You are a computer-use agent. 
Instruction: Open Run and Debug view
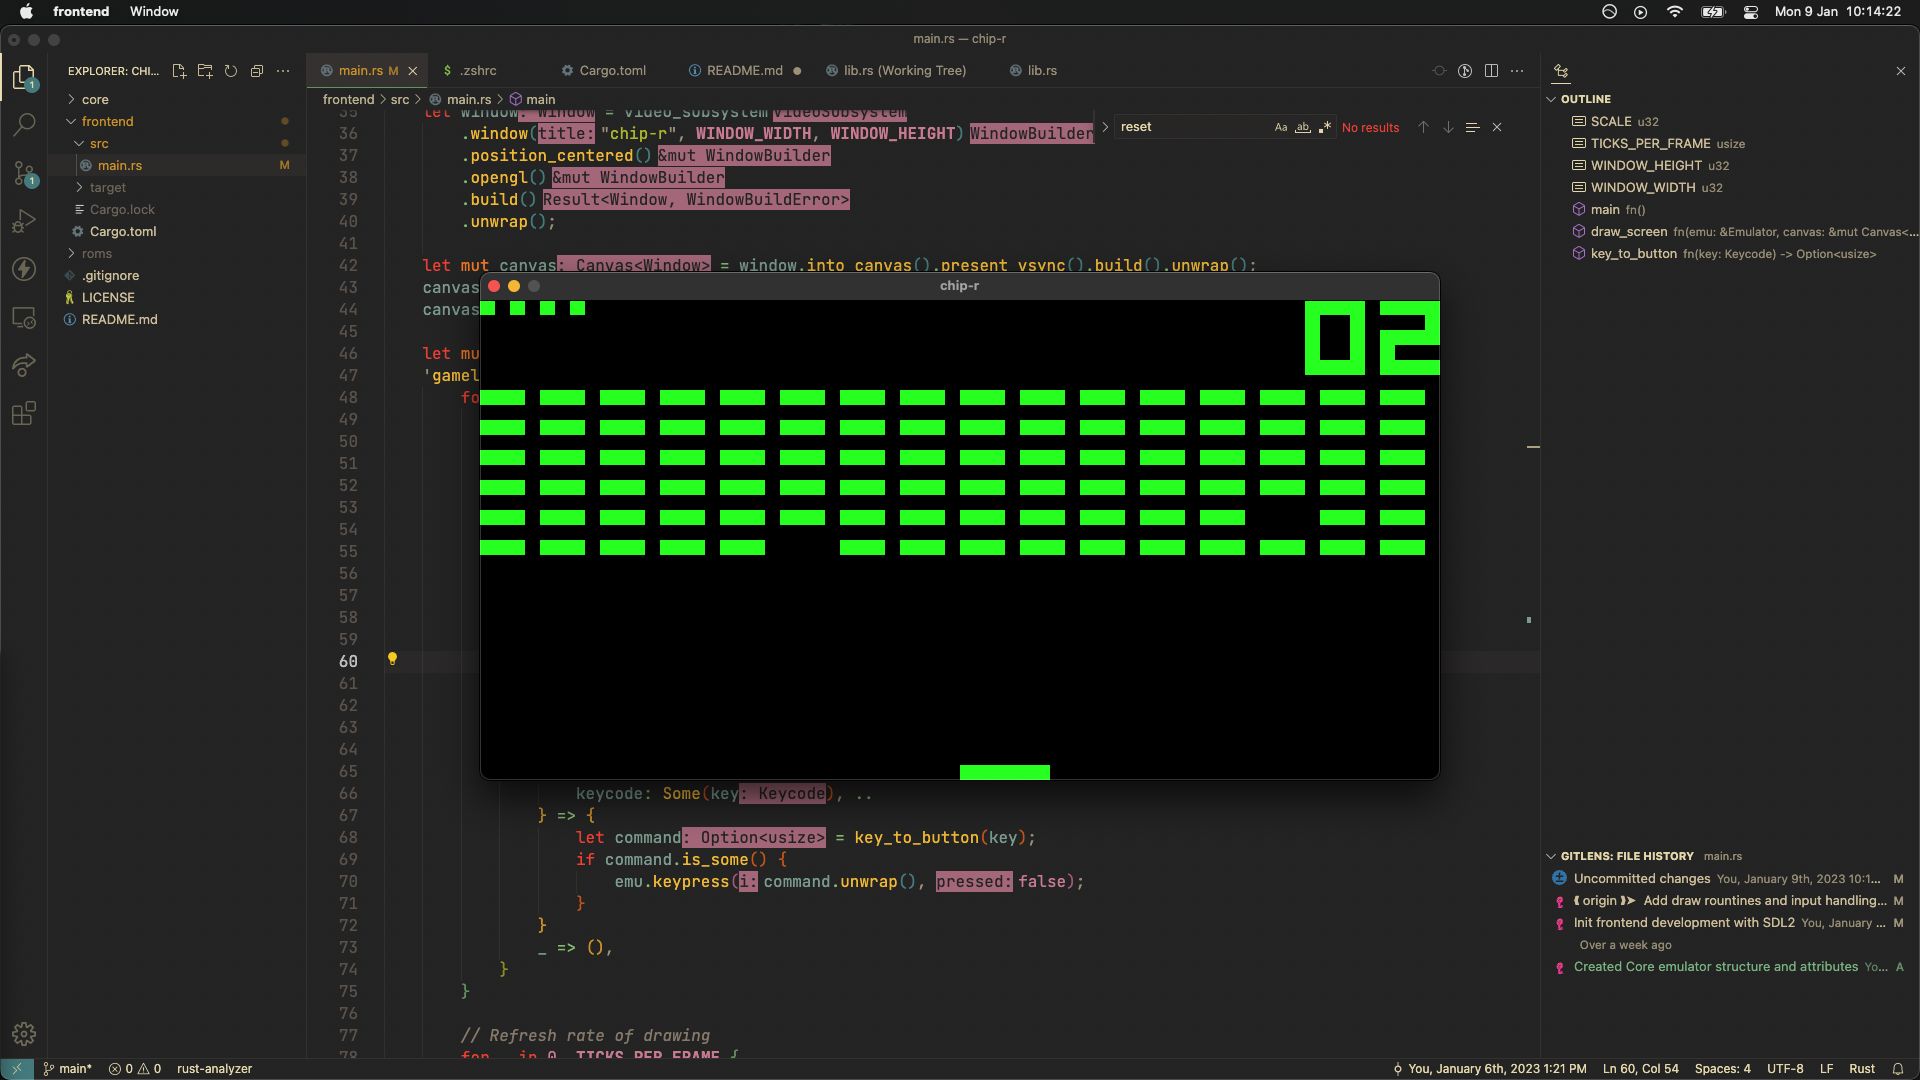24,221
